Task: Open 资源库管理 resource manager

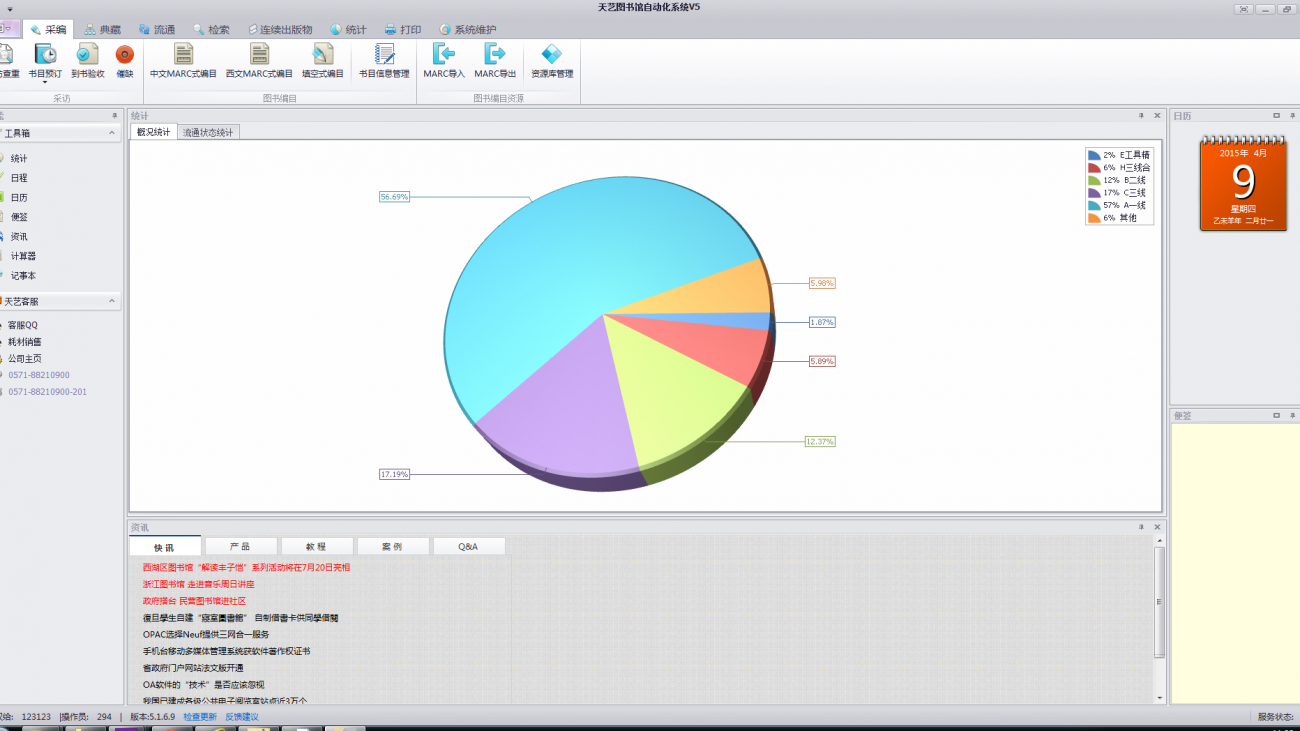Action: pos(551,56)
